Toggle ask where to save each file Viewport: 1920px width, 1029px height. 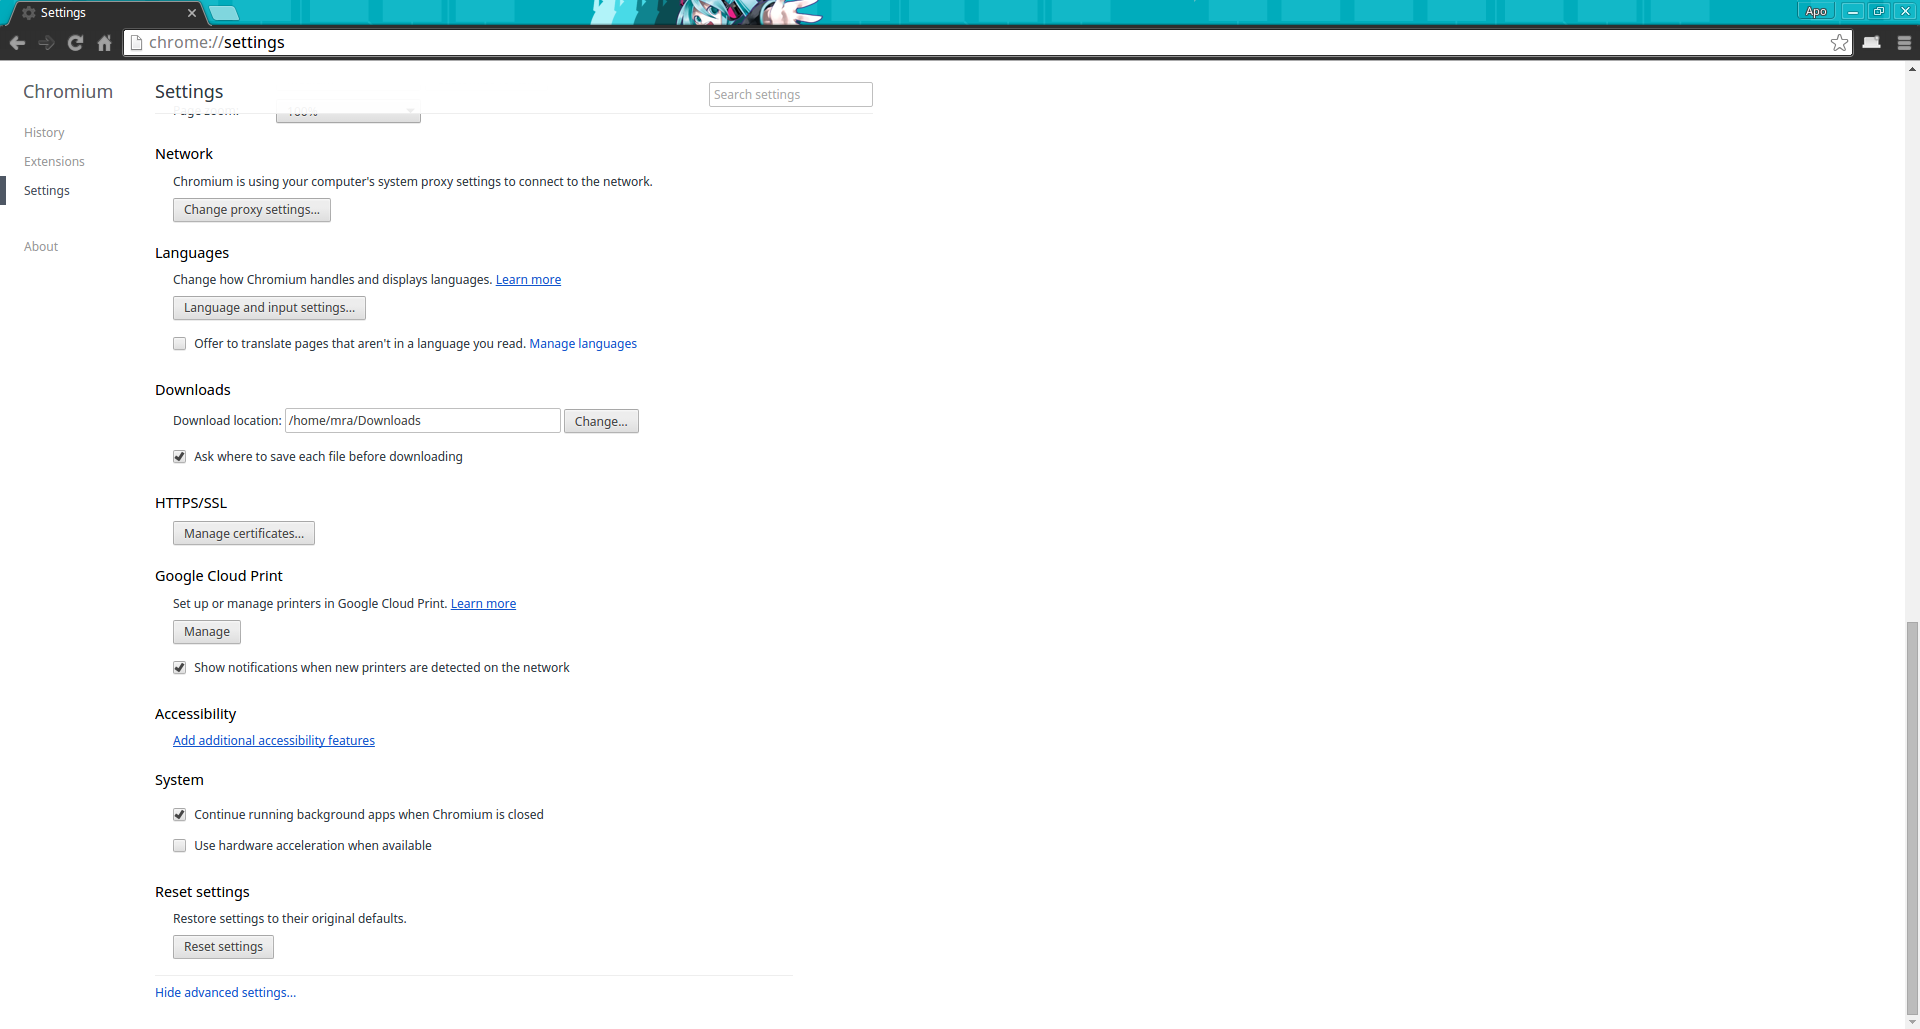click(x=180, y=457)
